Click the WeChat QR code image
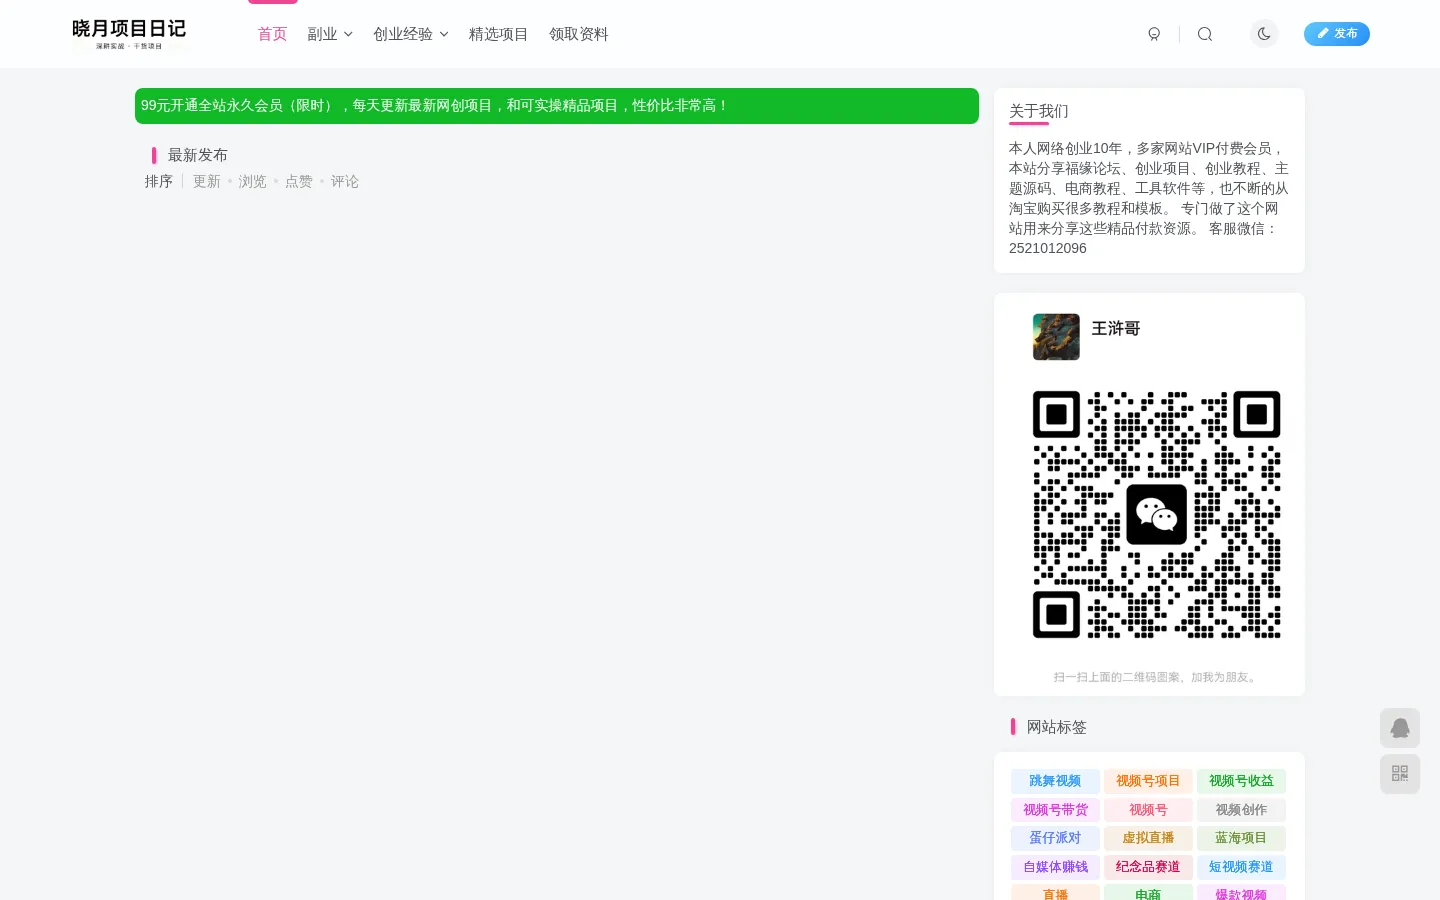This screenshot has height=900, width=1440. 1156,514
